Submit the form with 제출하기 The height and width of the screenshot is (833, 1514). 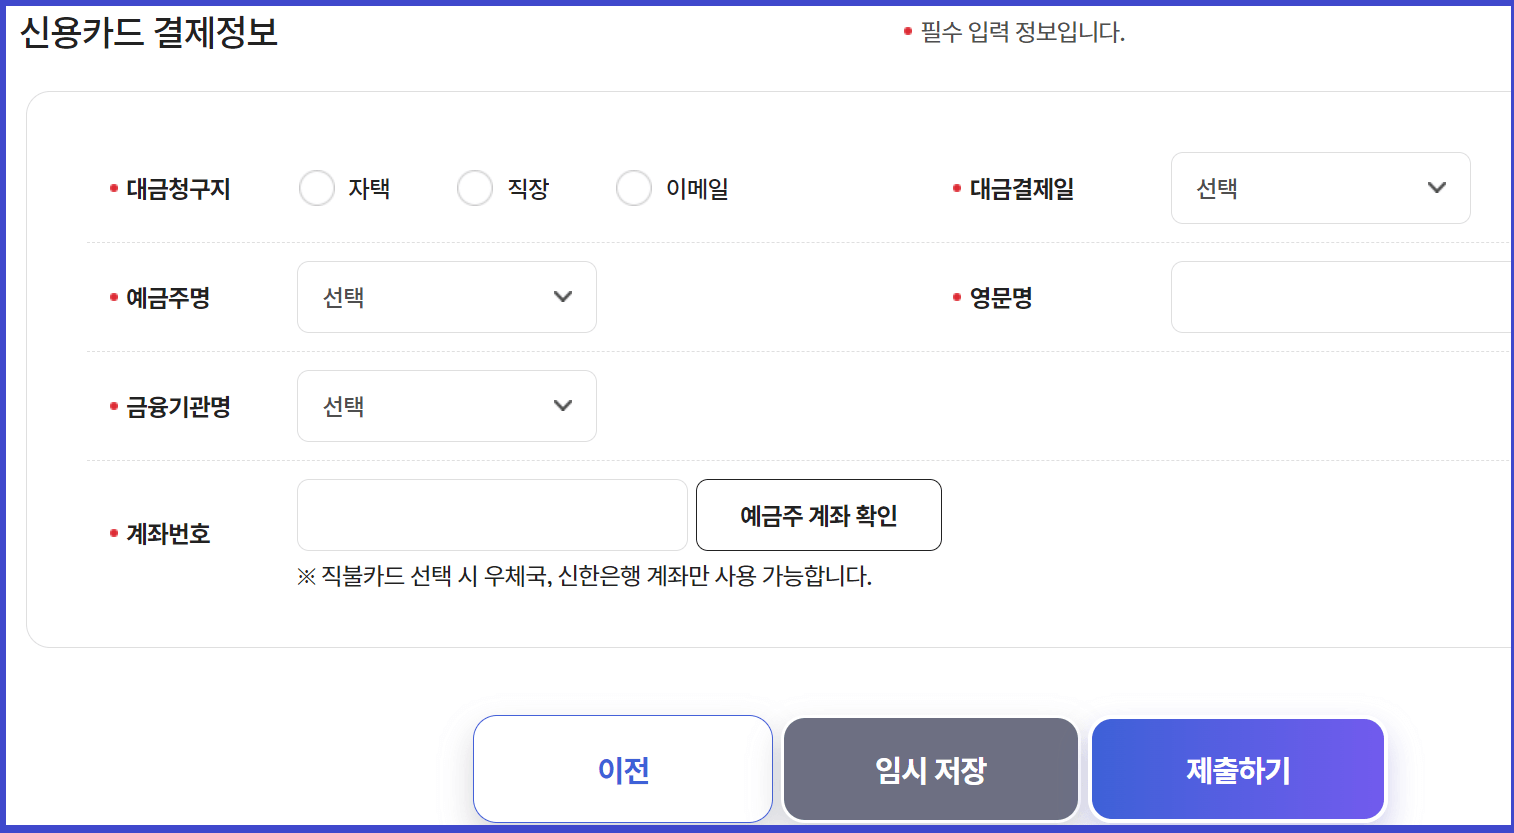tap(1237, 768)
